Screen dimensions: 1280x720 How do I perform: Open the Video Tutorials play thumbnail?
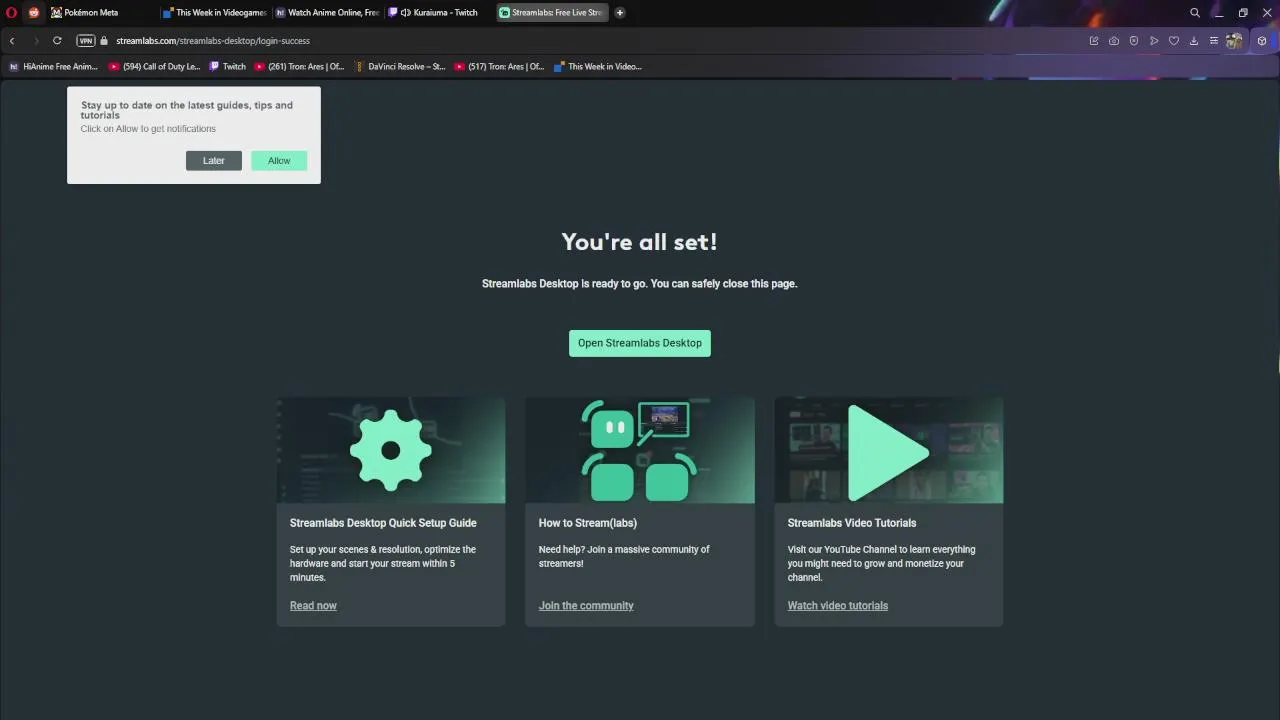[x=889, y=450]
